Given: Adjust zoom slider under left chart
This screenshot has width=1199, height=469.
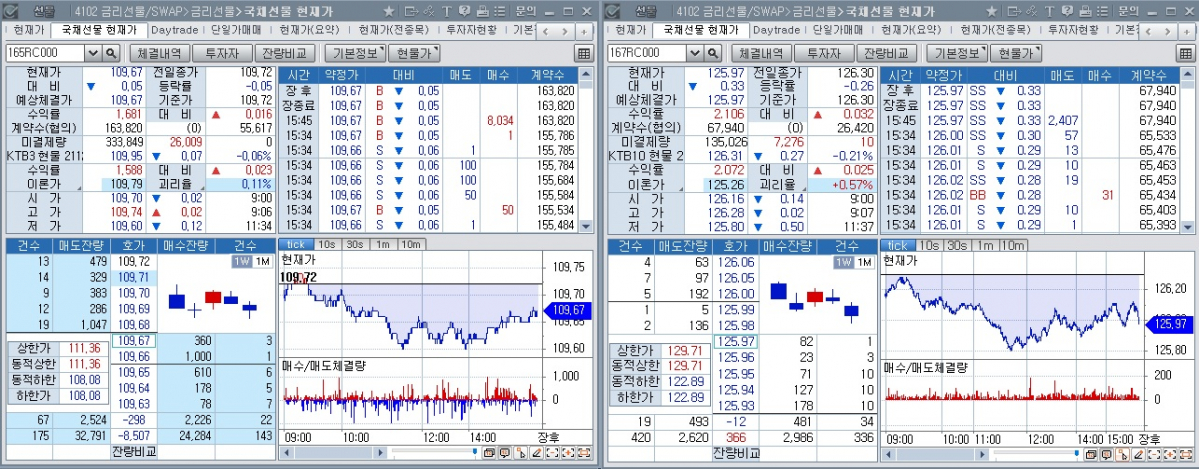Looking at the screenshot, I should (x=475, y=451).
